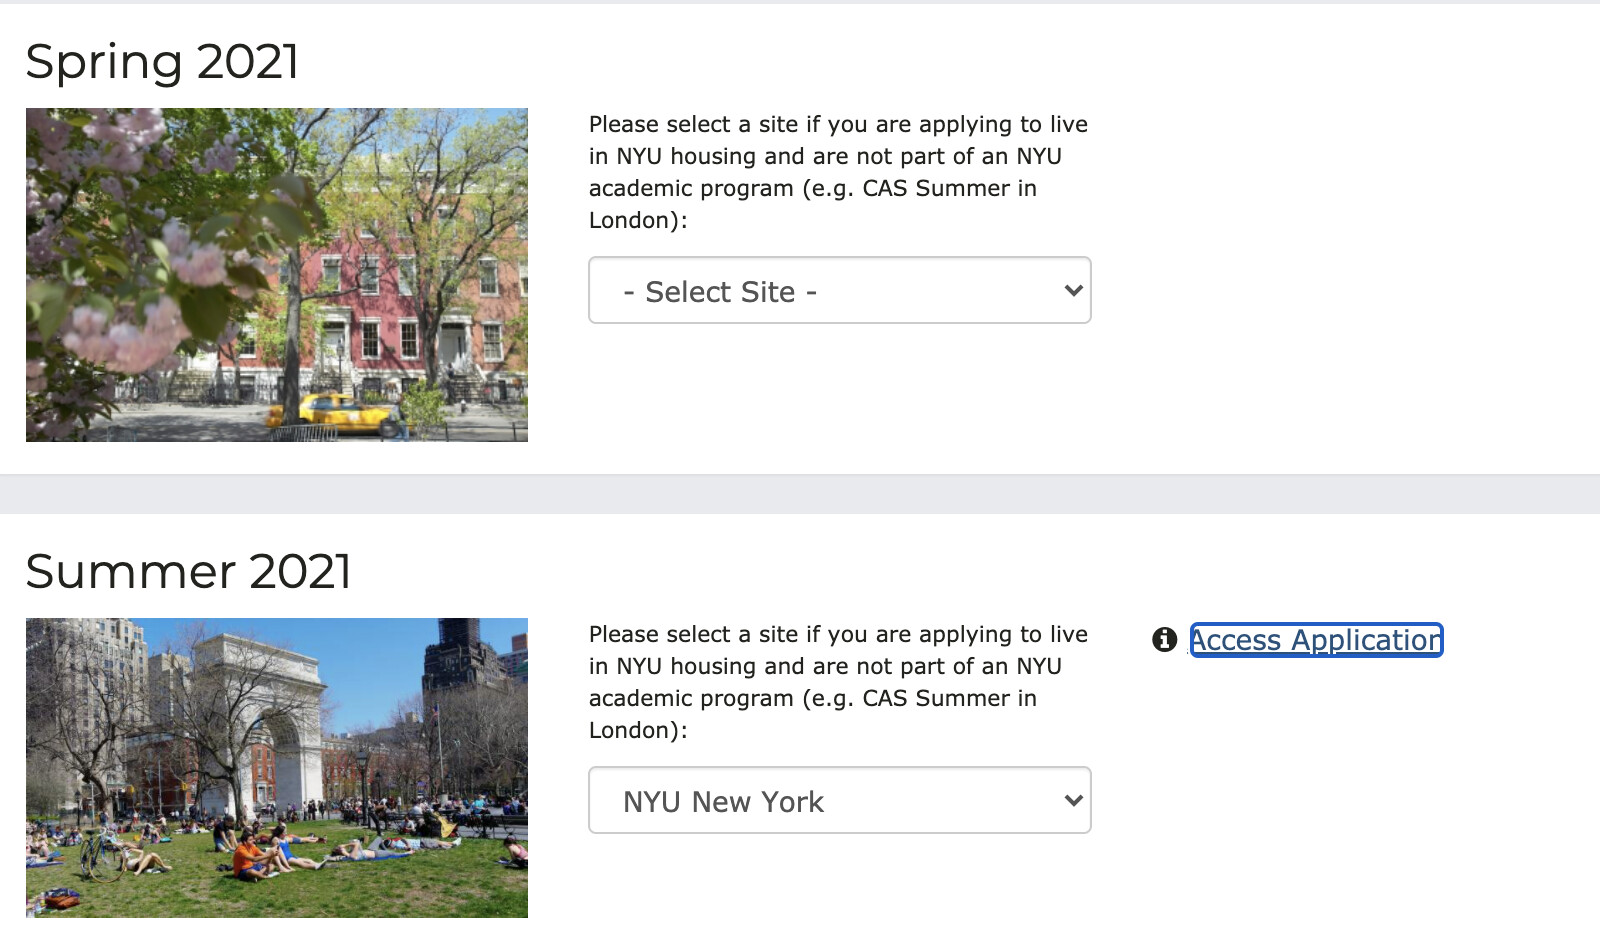This screenshot has width=1600, height=946.
Task: Open the Spring 2021 Select Site dropdown
Action: click(838, 291)
